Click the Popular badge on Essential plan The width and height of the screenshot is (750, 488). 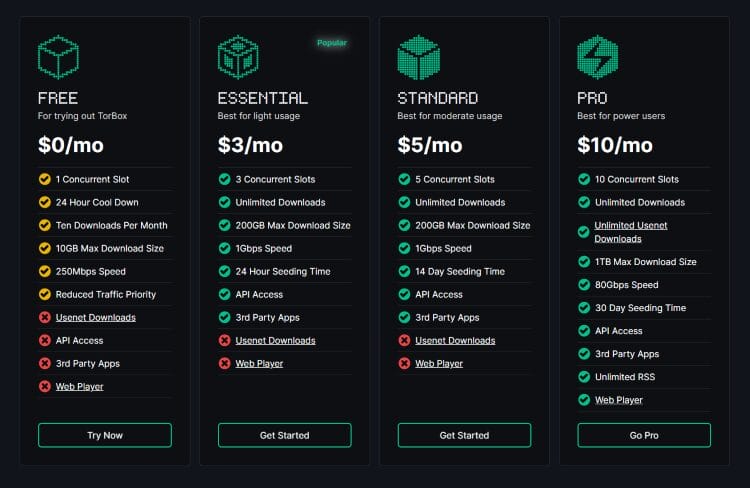(x=332, y=43)
